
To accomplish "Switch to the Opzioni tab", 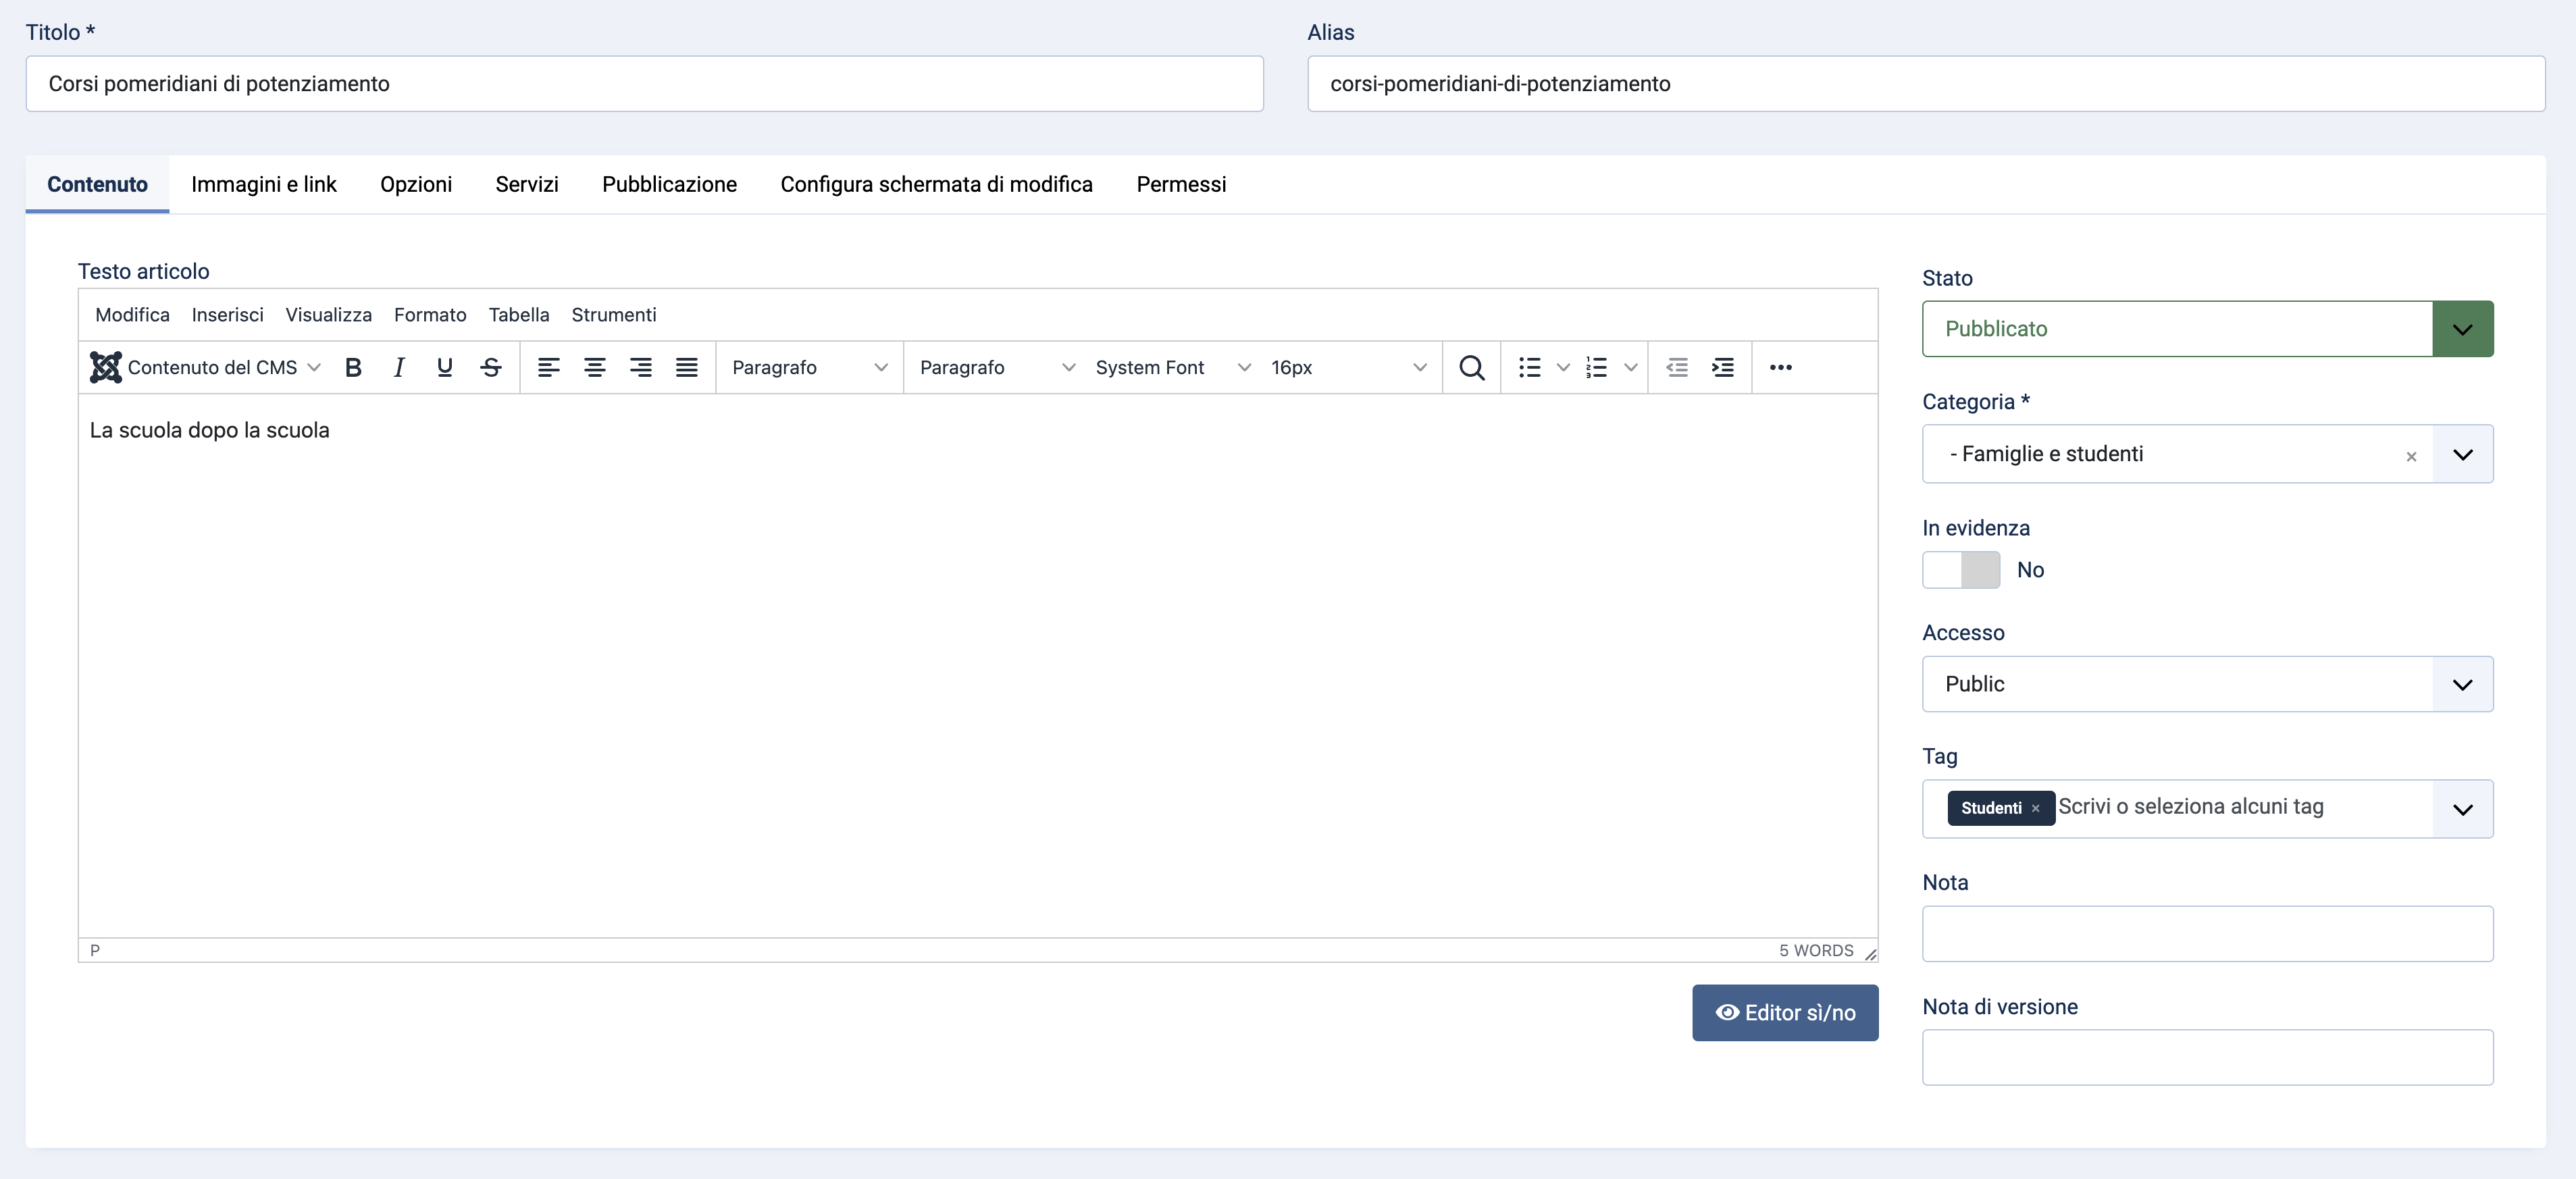I will coord(416,184).
